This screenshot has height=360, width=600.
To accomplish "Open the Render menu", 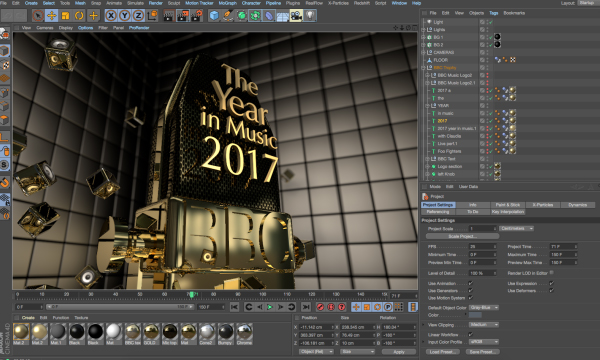I will [155, 3].
